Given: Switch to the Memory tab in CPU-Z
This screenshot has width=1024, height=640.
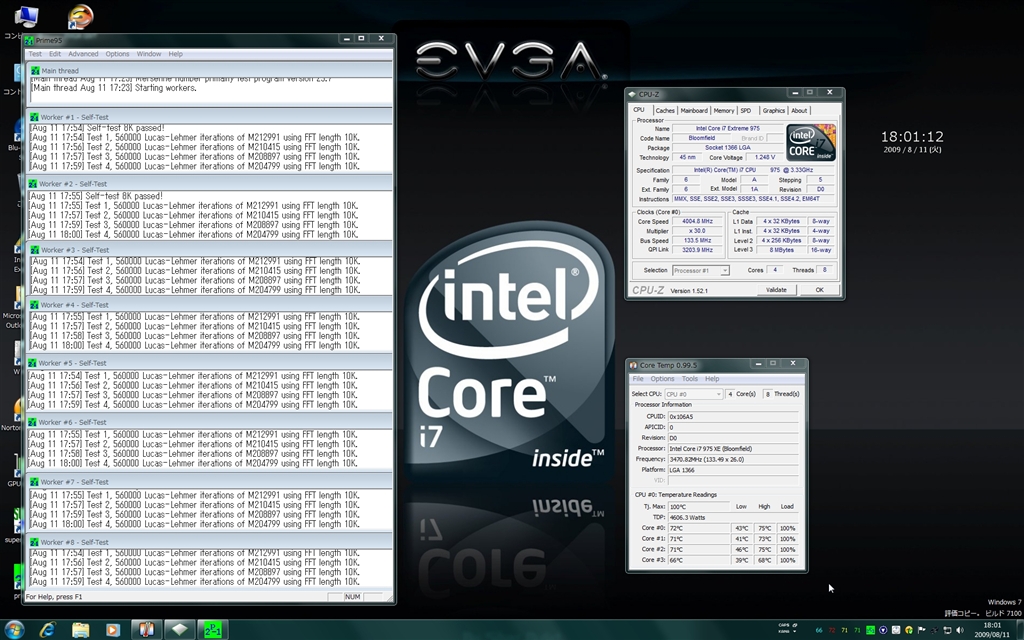Looking at the screenshot, I should (x=724, y=110).
